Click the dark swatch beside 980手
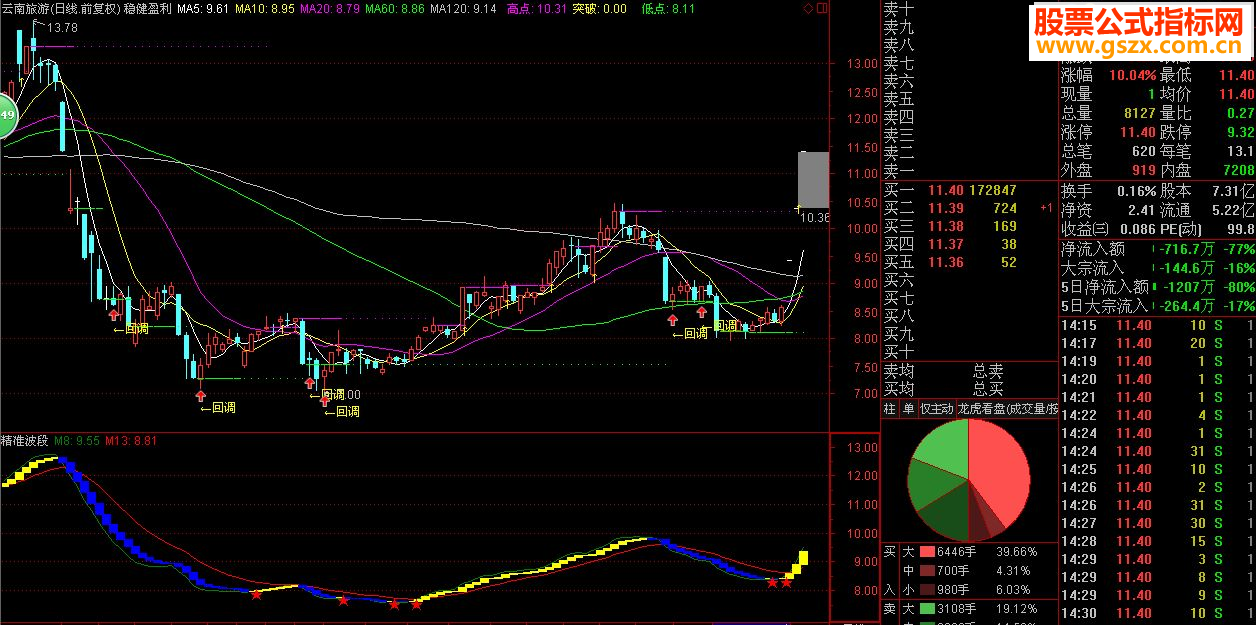Image resolution: width=1256 pixels, height=625 pixels. click(x=927, y=589)
